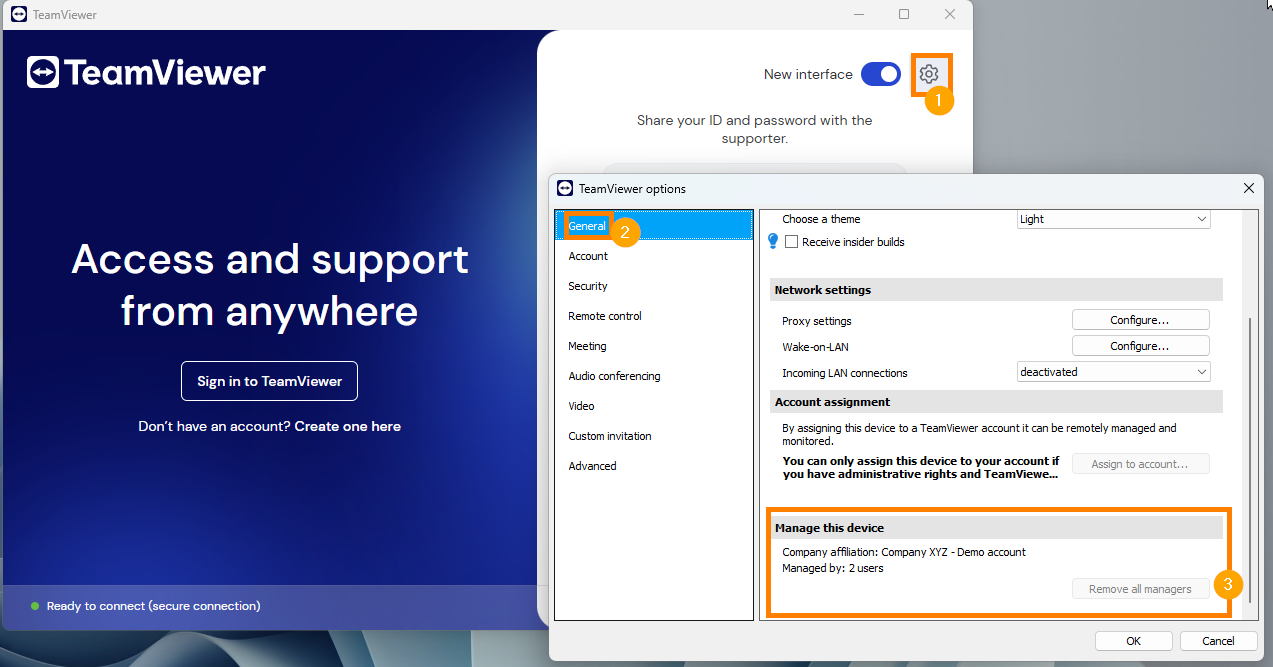The image size is (1273, 667).
Task: Maximize the TeamViewer main window
Action: (904, 14)
